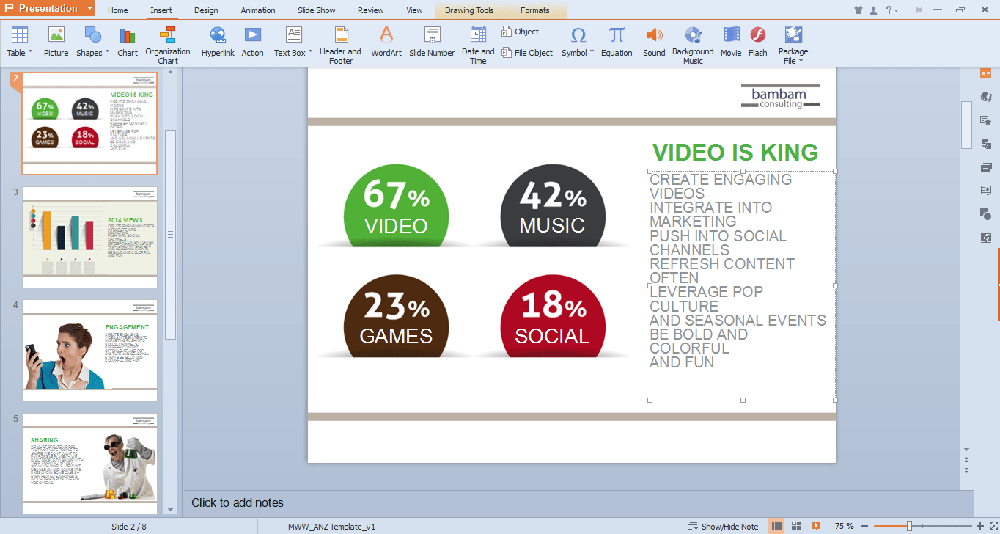Click the File Object button
The height and width of the screenshot is (534, 1000).
pos(527,53)
